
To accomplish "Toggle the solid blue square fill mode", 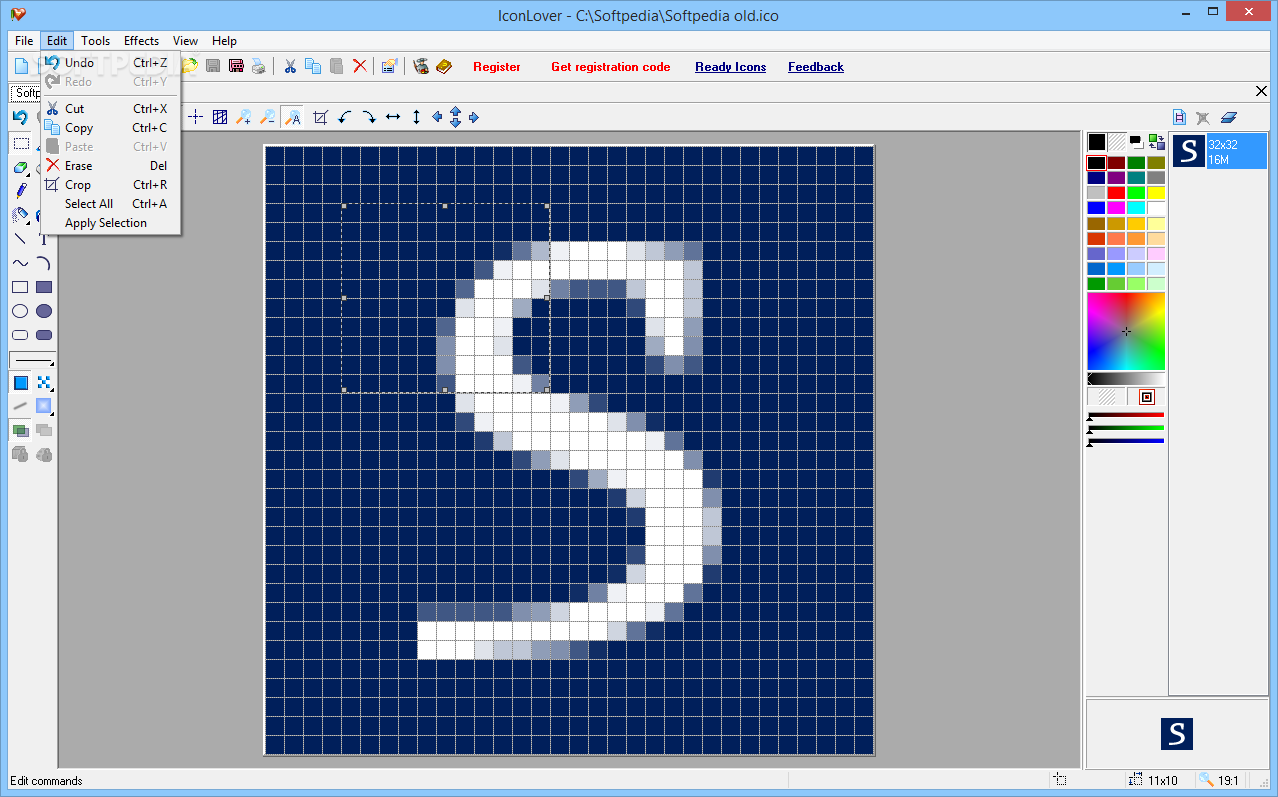I will pyautogui.click(x=20, y=382).
